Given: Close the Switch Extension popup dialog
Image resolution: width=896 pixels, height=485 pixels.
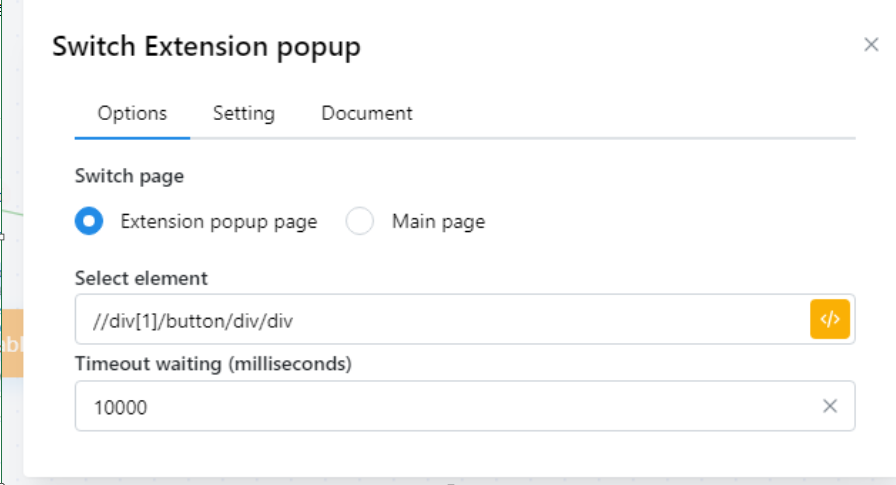Looking at the screenshot, I should click(x=871, y=44).
